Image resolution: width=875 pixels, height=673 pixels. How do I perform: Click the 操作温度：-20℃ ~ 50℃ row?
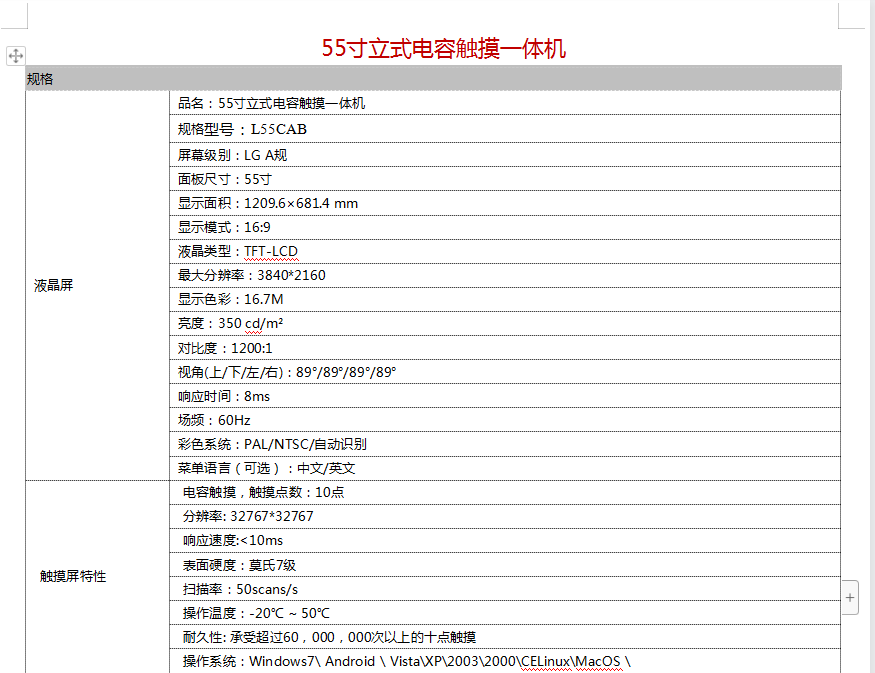(x=505, y=613)
